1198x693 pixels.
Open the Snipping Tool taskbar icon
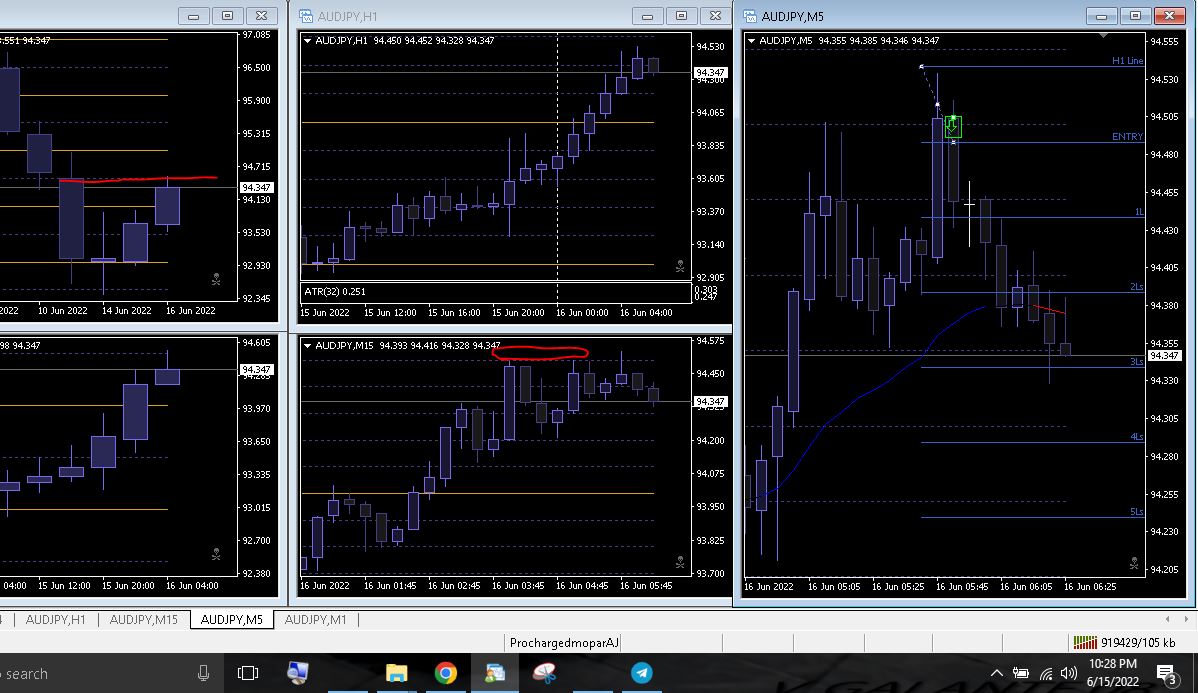(544, 673)
